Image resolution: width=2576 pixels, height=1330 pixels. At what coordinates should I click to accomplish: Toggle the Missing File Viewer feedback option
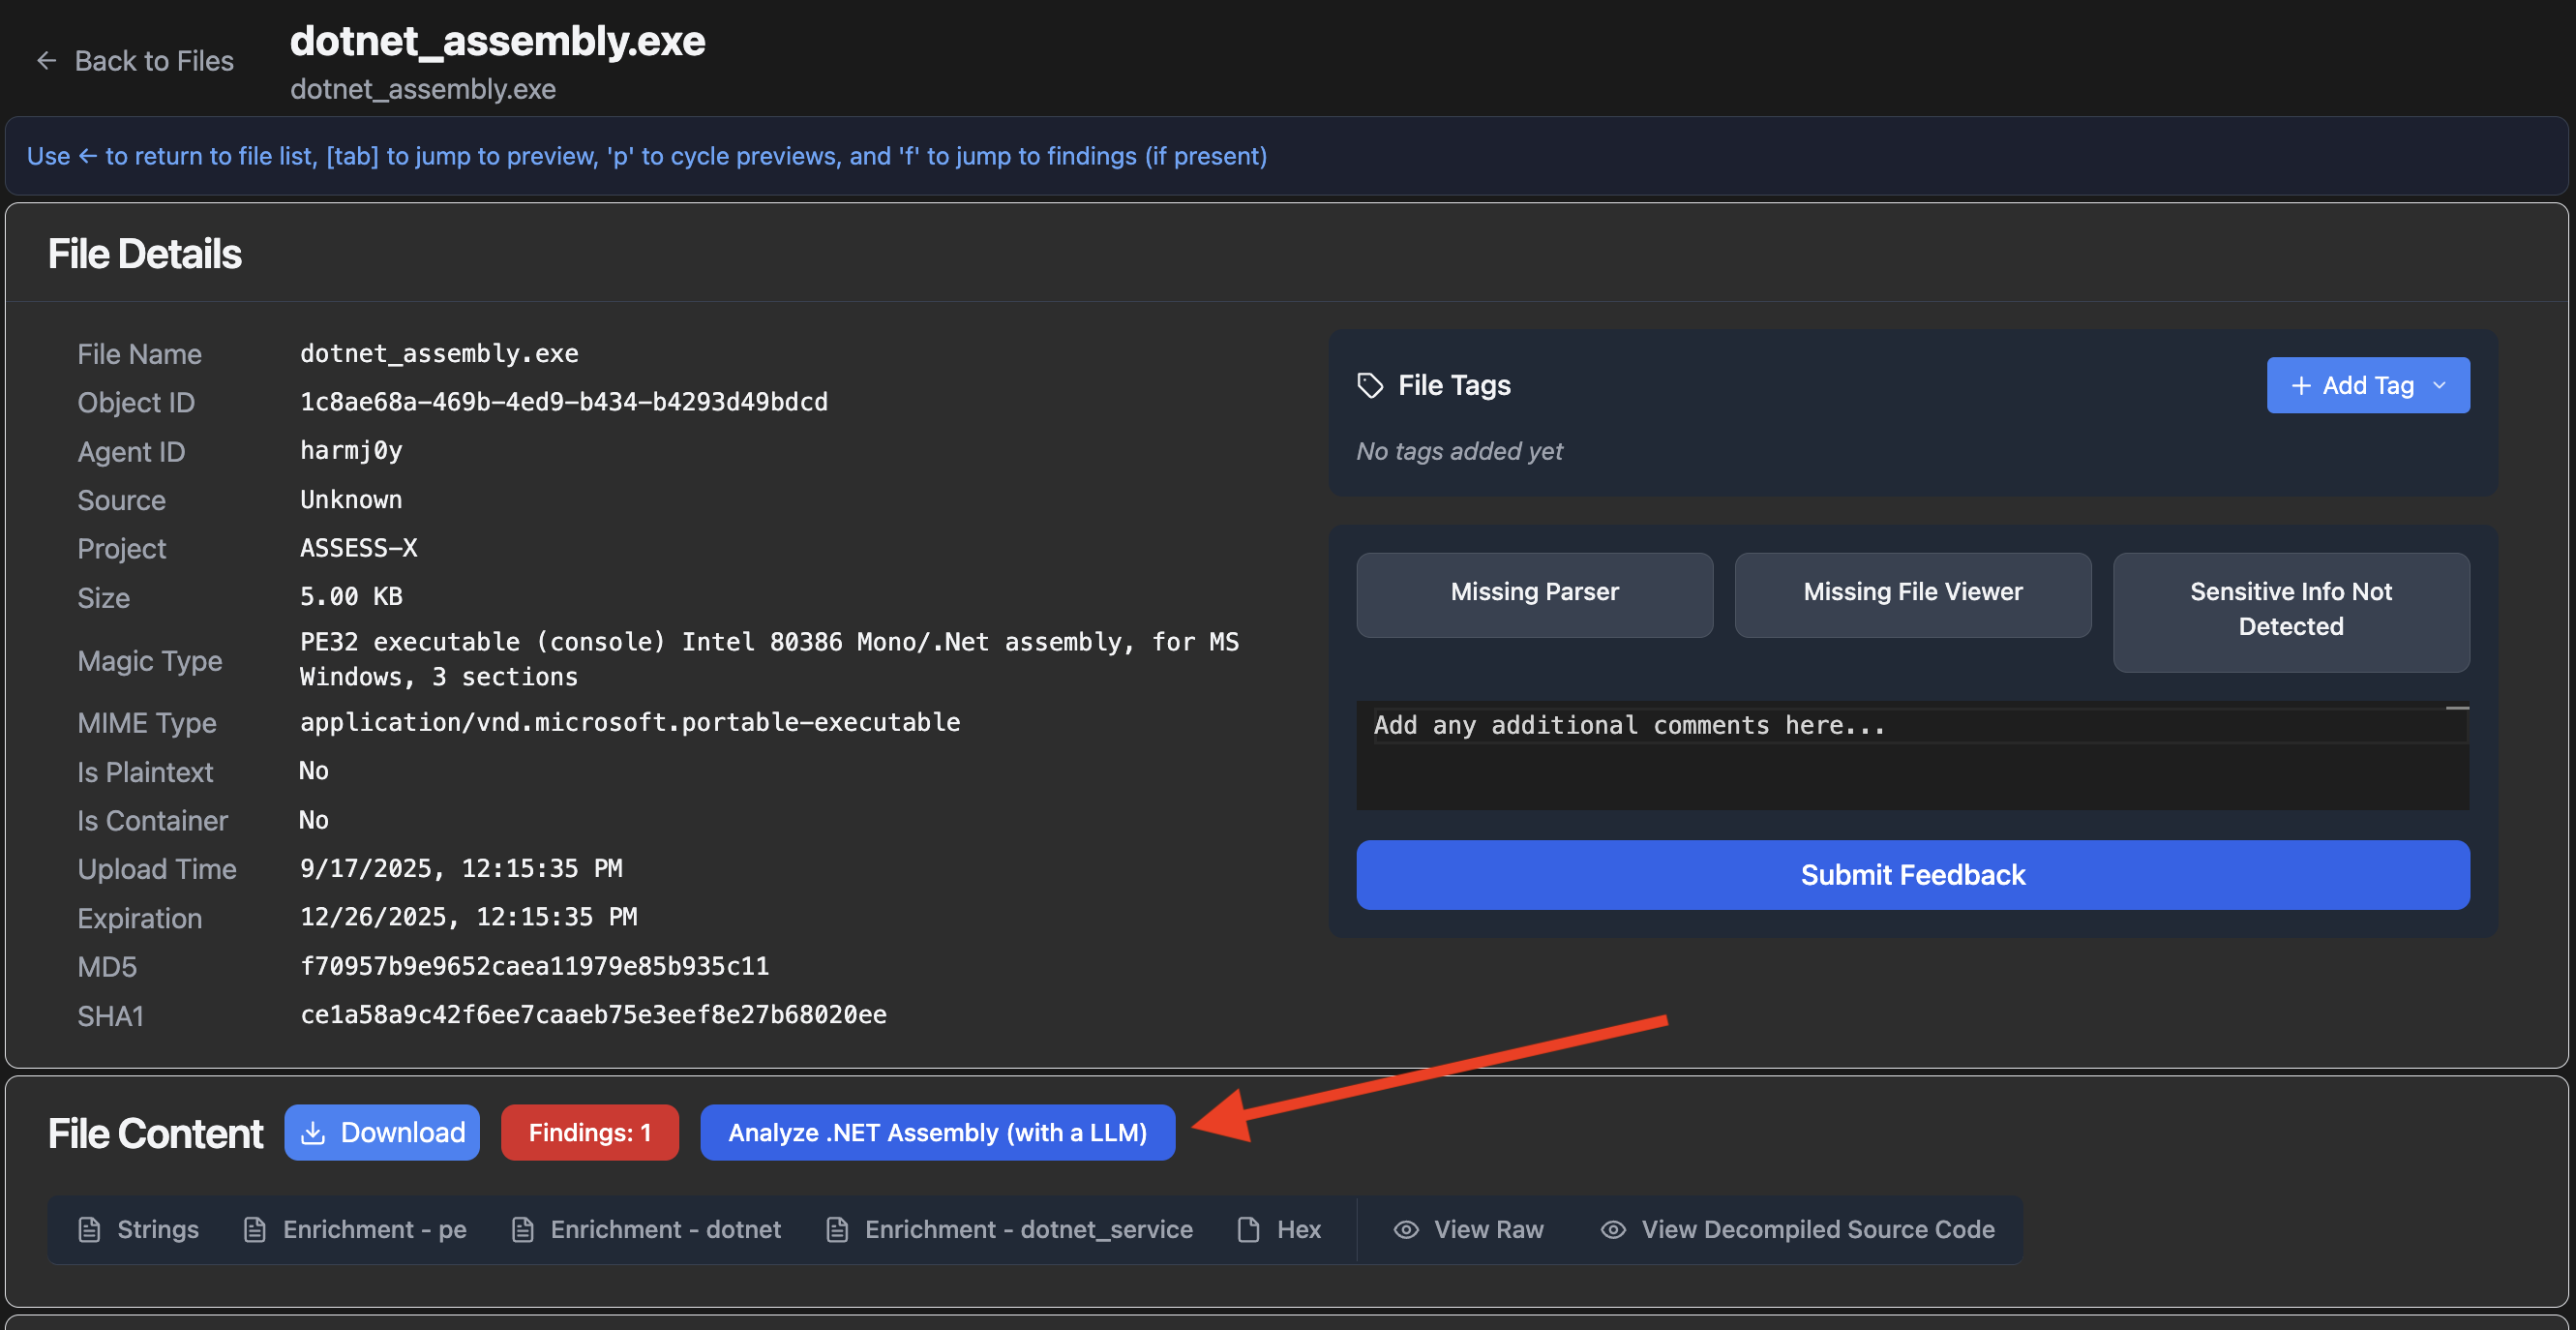[x=1912, y=592]
